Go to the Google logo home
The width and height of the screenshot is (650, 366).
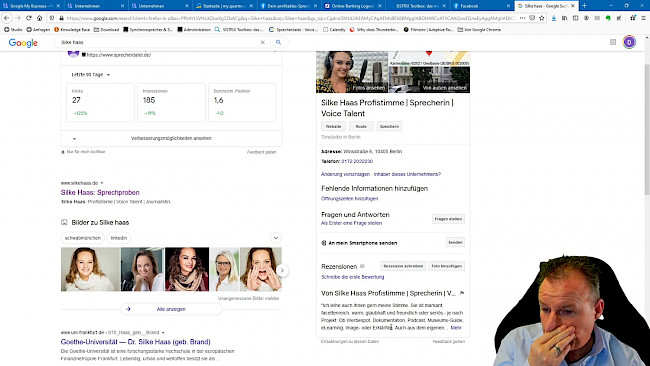point(23,43)
